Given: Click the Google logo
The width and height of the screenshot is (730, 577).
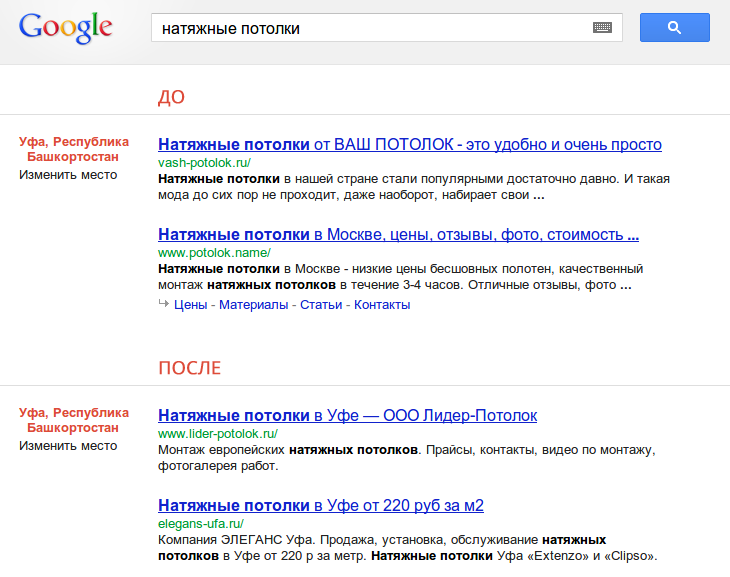Looking at the screenshot, I should (x=66, y=28).
